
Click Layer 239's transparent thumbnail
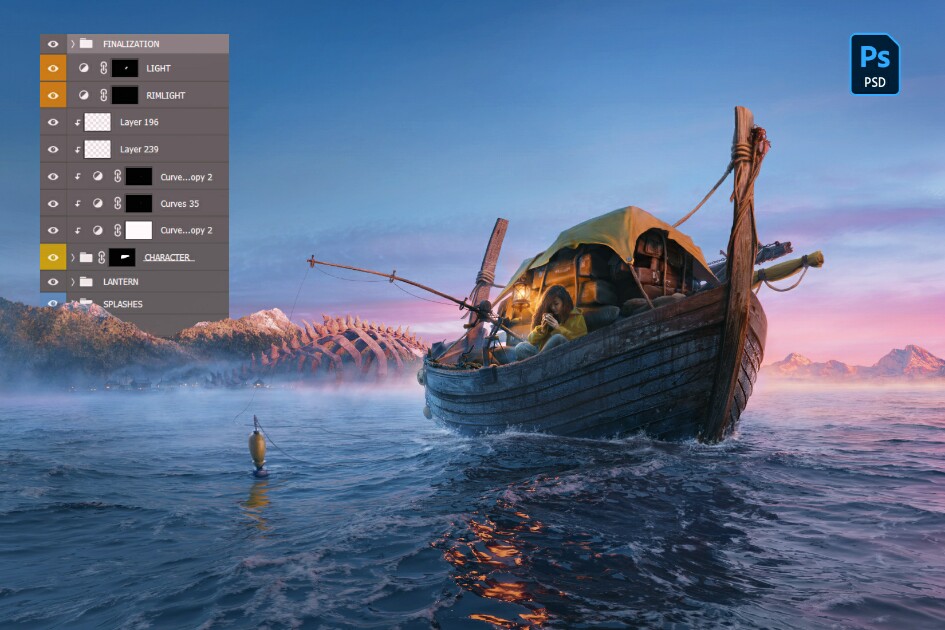[98, 149]
